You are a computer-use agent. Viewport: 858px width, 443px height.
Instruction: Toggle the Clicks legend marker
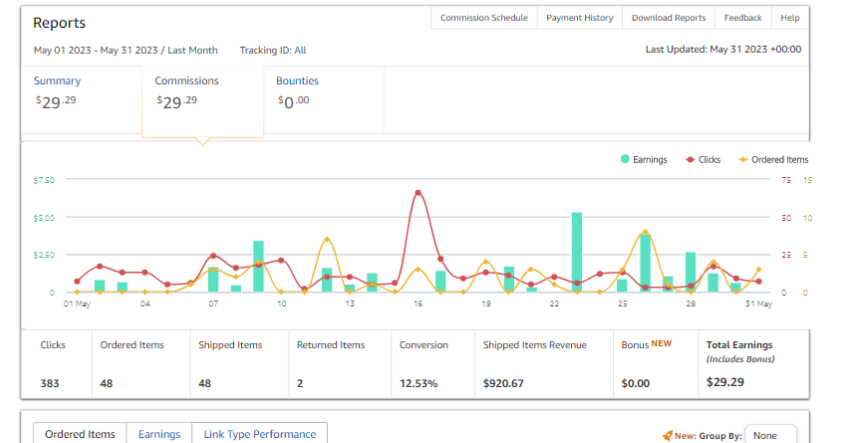coord(690,160)
